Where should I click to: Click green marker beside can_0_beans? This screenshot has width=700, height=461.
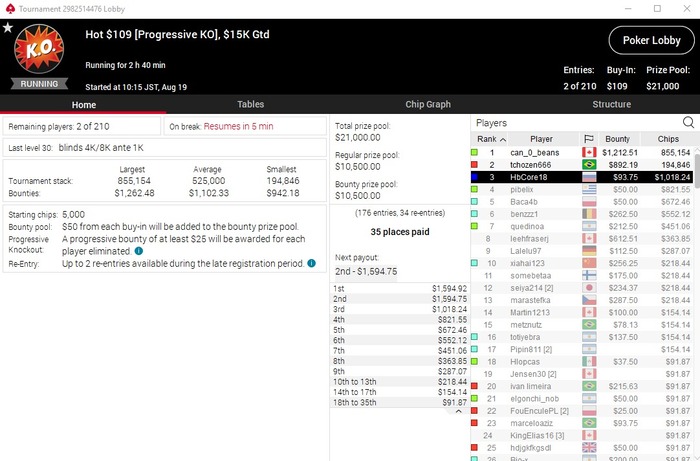[x=474, y=152]
